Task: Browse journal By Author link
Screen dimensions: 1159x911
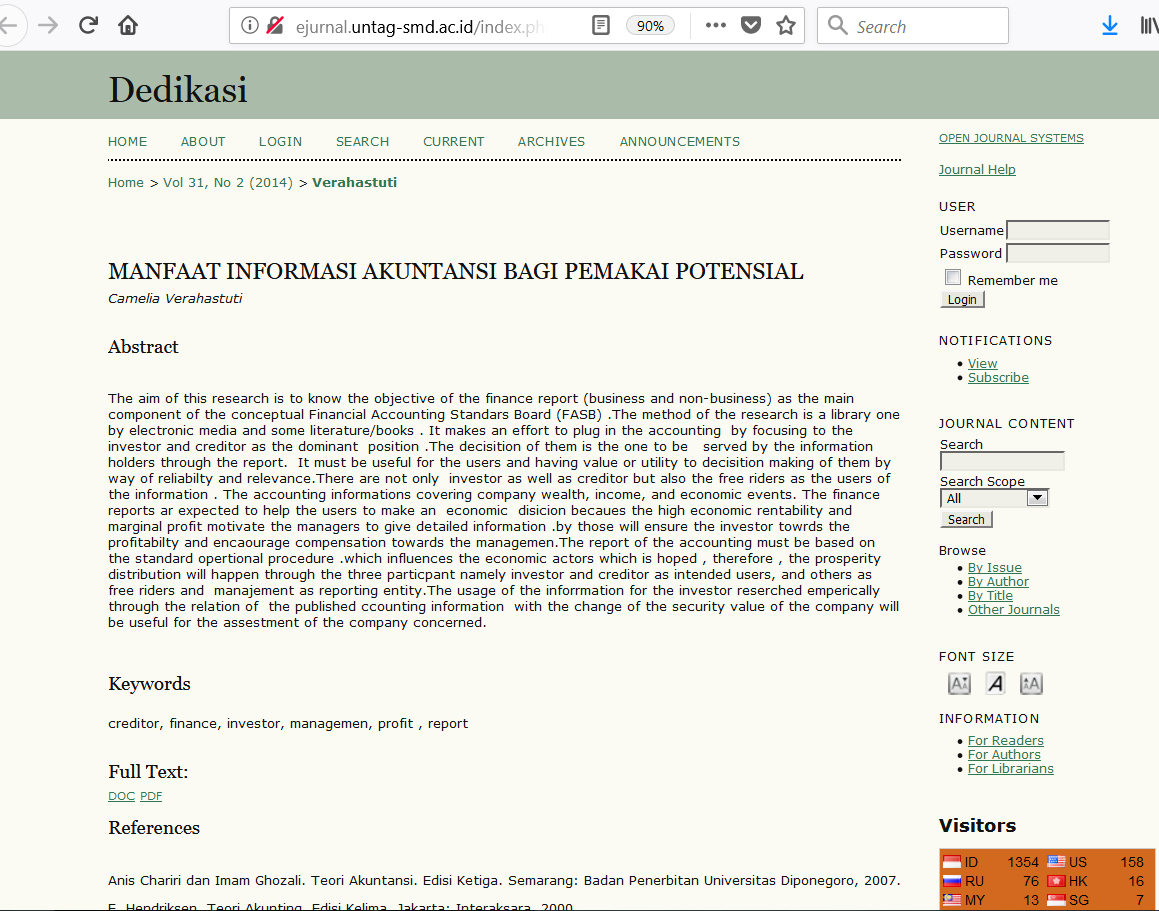Action: coord(998,582)
